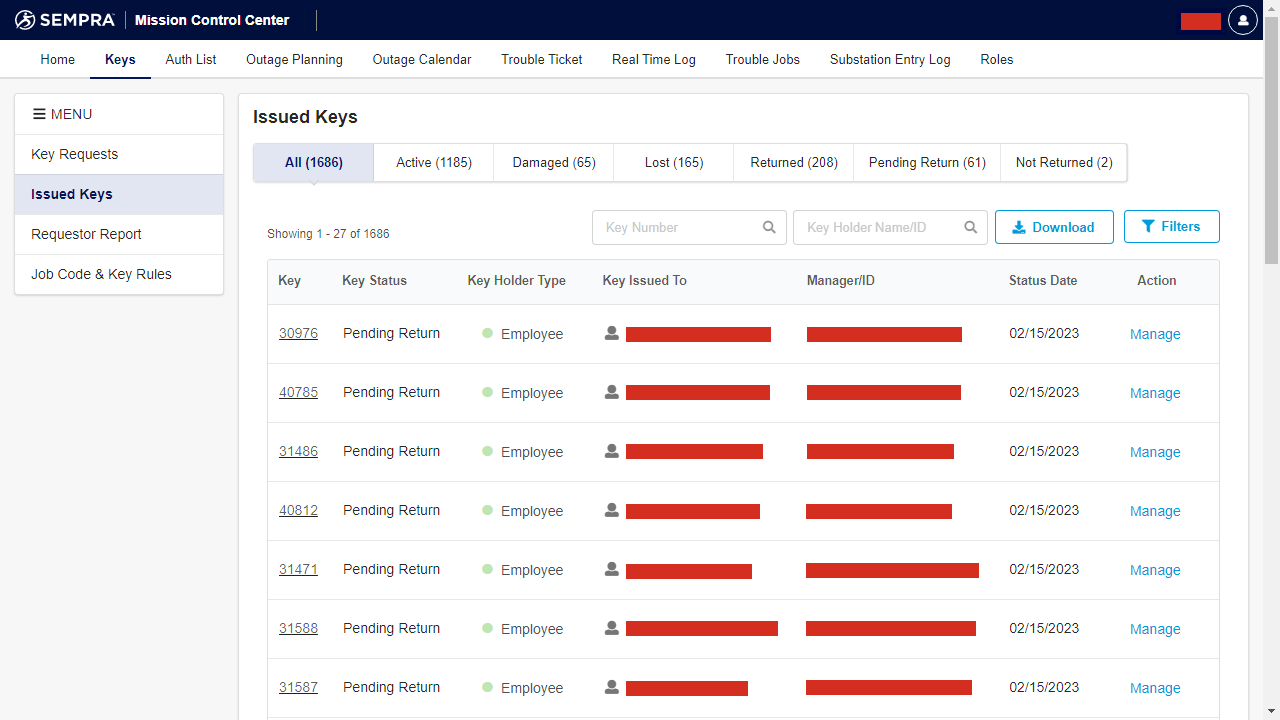Switch to the Lost (165) tab
Image resolution: width=1280 pixels, height=720 pixels.
pyautogui.click(x=672, y=162)
